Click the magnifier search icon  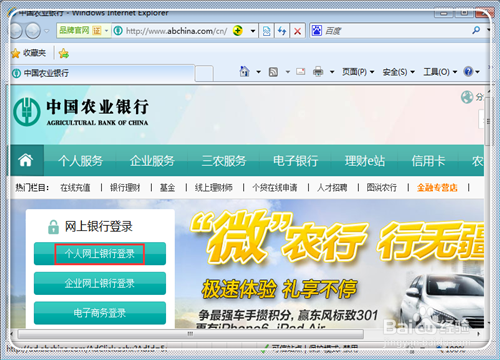click(x=476, y=31)
